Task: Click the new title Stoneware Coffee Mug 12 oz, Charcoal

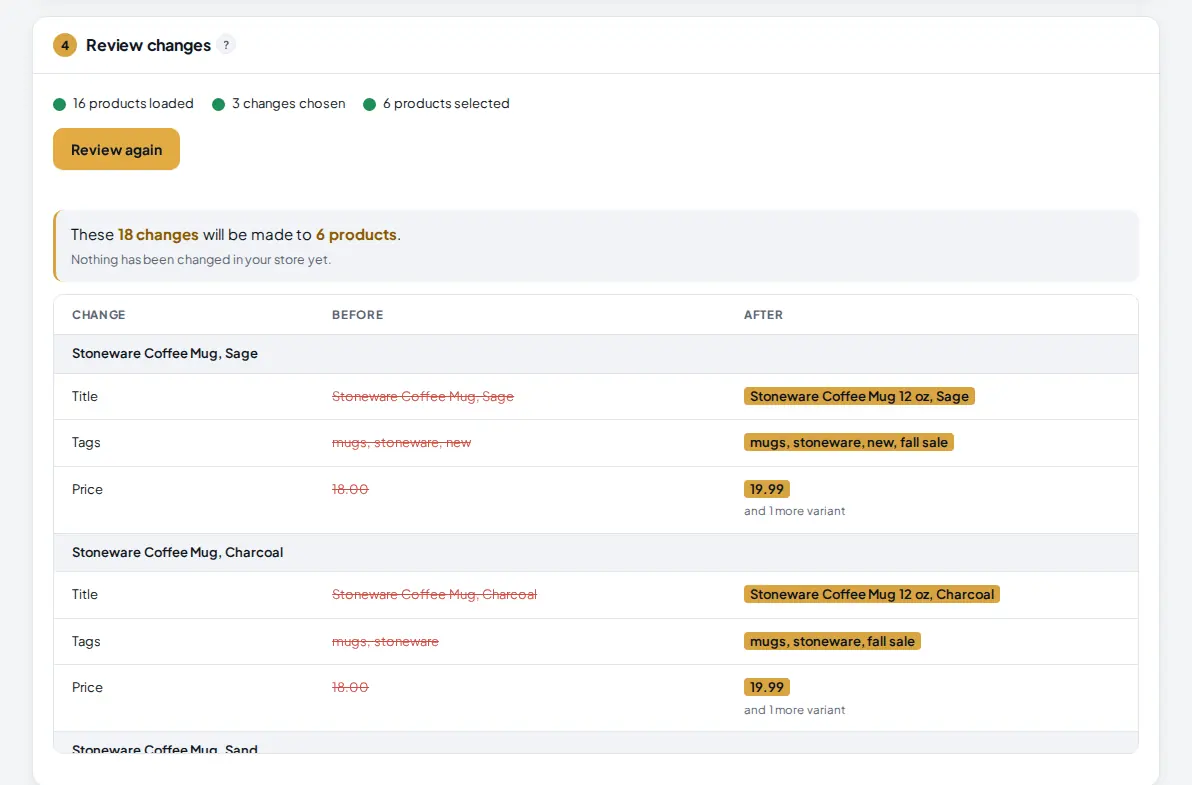Action: click(871, 594)
